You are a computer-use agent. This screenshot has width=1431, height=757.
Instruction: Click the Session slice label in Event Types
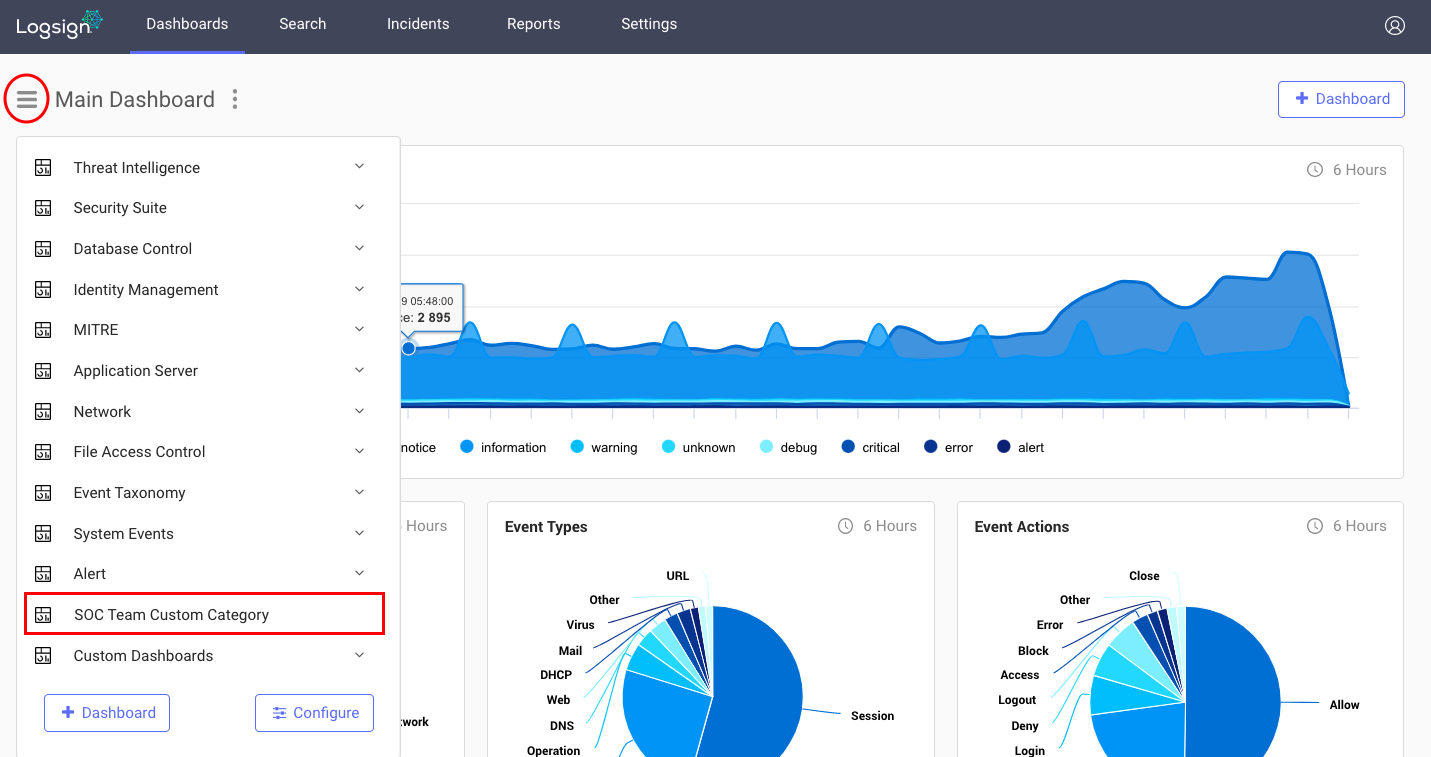872,716
